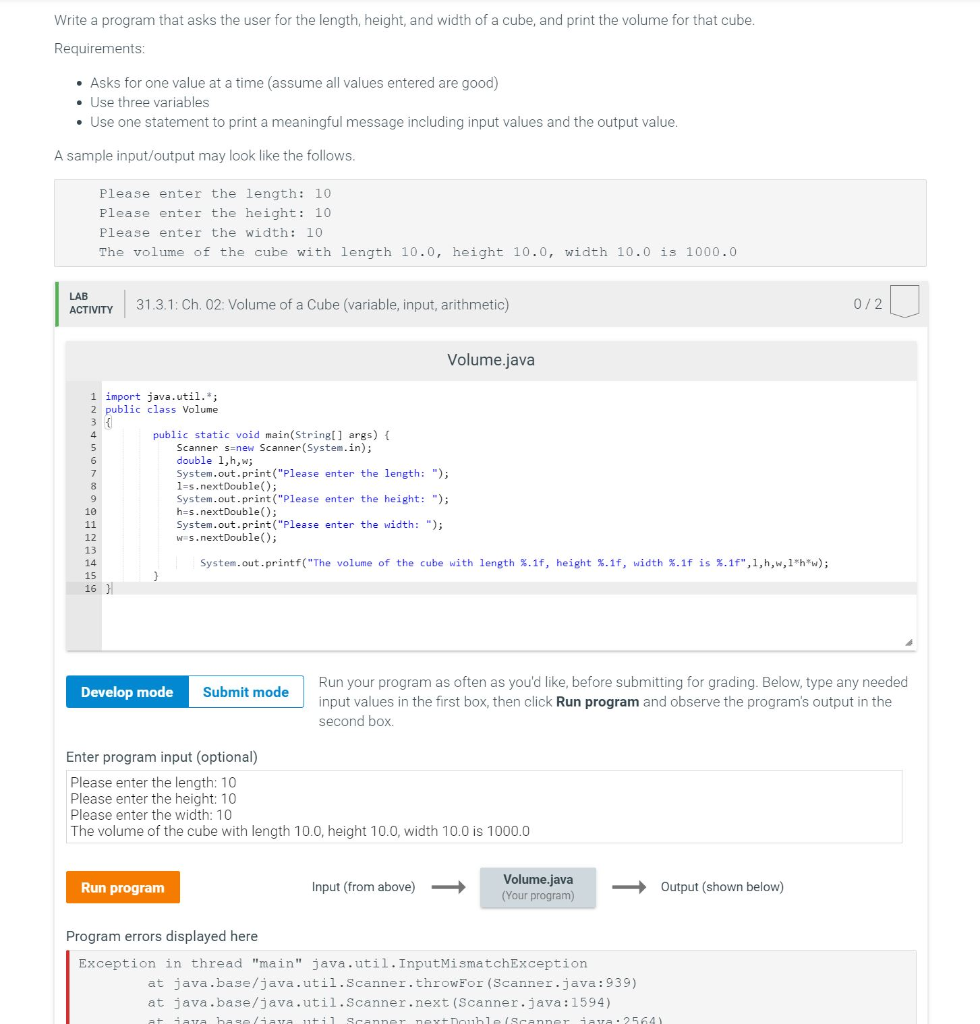The image size is (980, 1024).
Task: Click the score badge icon next to 0 / 2
Action: tap(904, 301)
